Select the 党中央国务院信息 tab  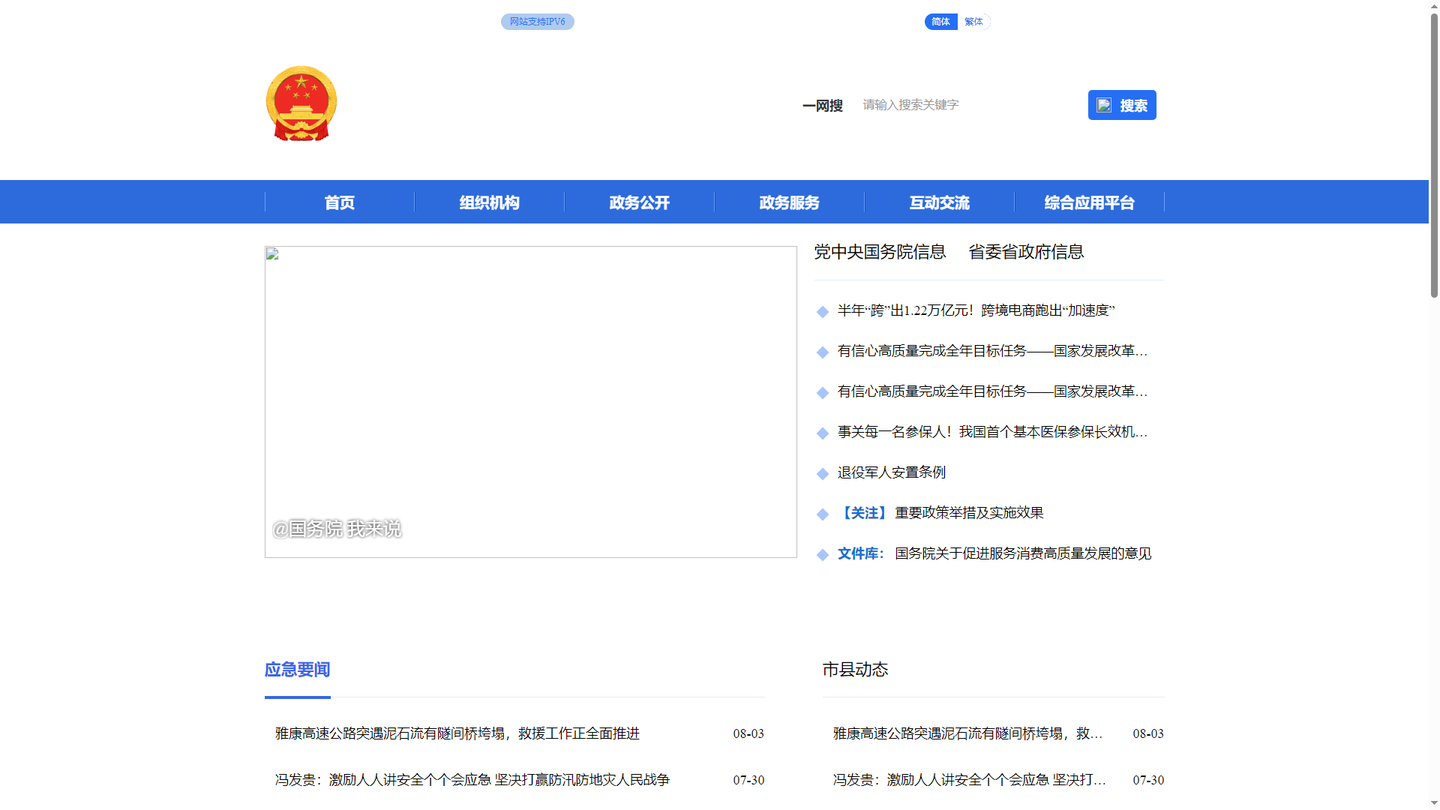880,252
